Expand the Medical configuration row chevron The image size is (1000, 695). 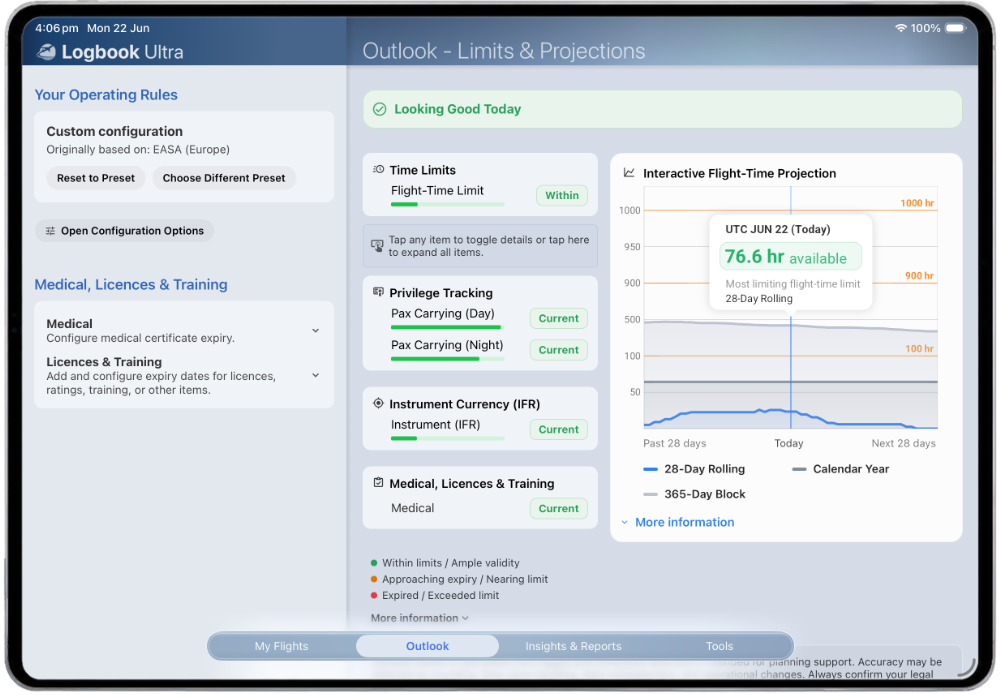(316, 331)
